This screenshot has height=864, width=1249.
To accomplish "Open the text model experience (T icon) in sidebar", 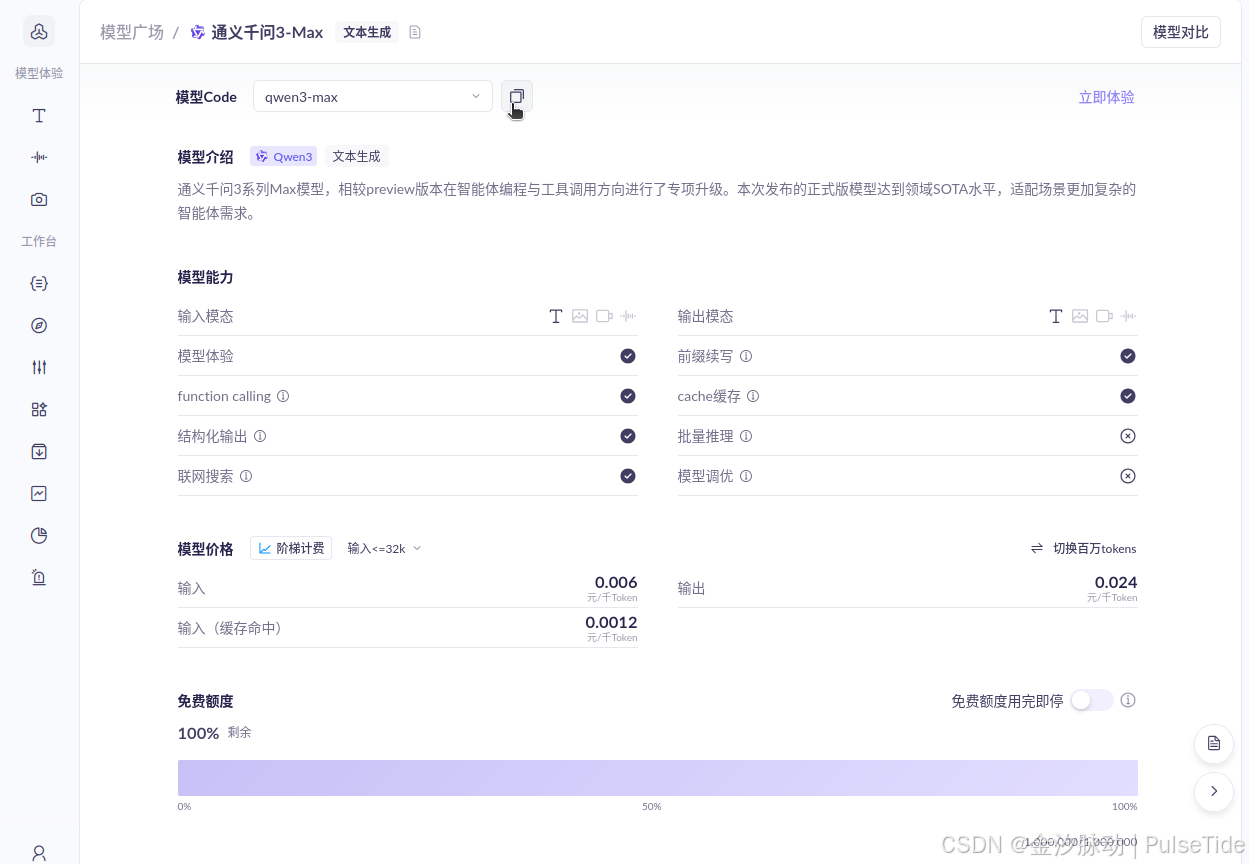I will coord(39,116).
